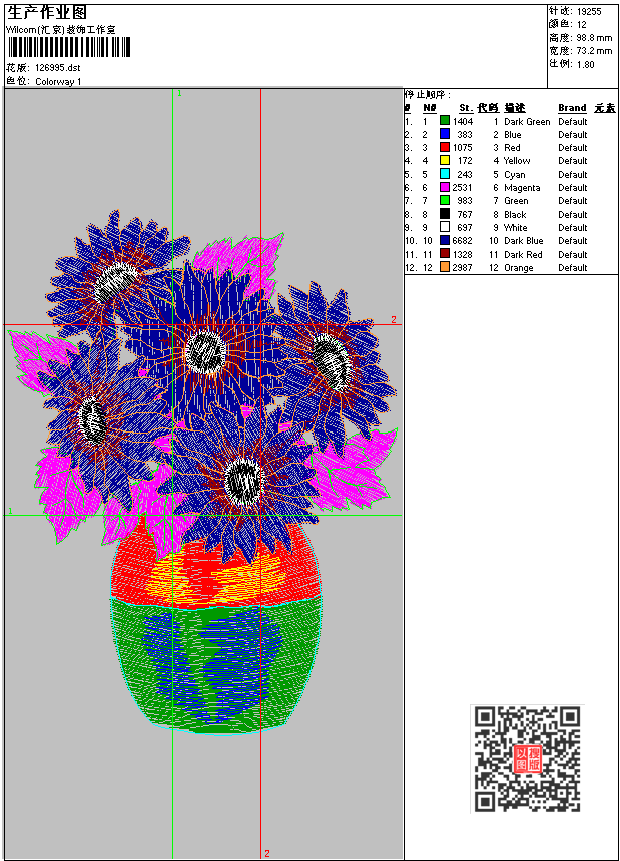Click the width value 73.2 mm
The image size is (620, 861).
(x=595, y=51)
